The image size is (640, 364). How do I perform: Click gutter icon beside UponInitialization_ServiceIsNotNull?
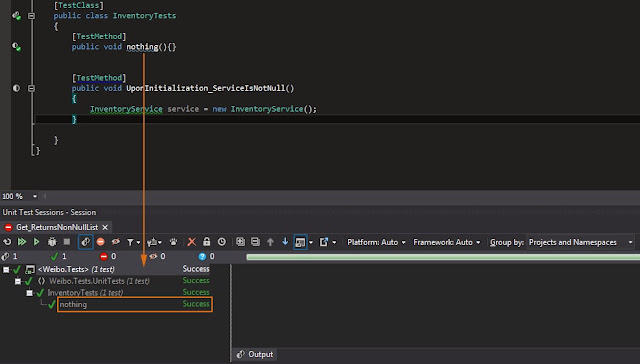tap(16, 88)
